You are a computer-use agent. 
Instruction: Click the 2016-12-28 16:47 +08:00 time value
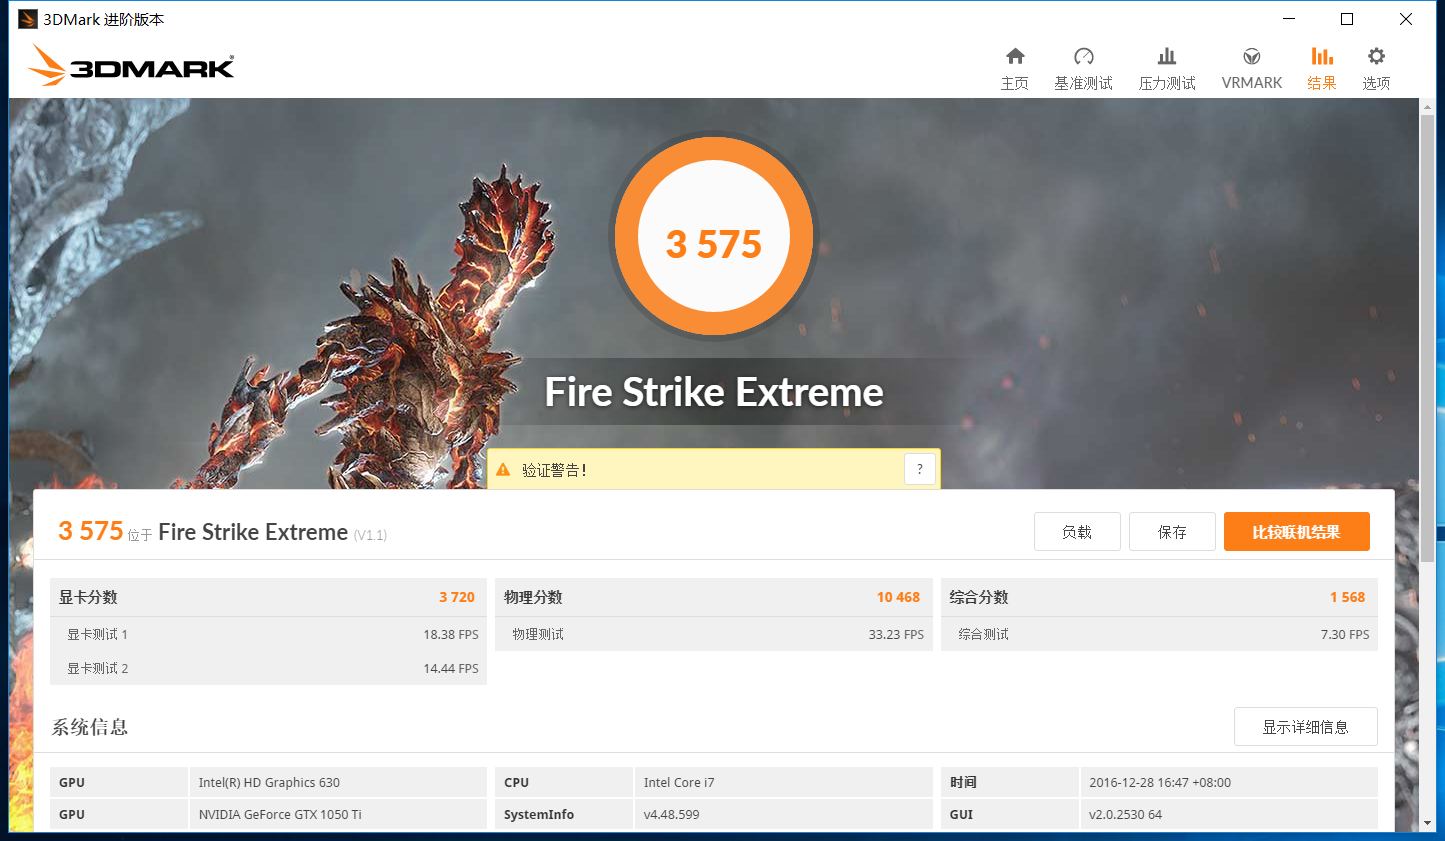point(1160,782)
